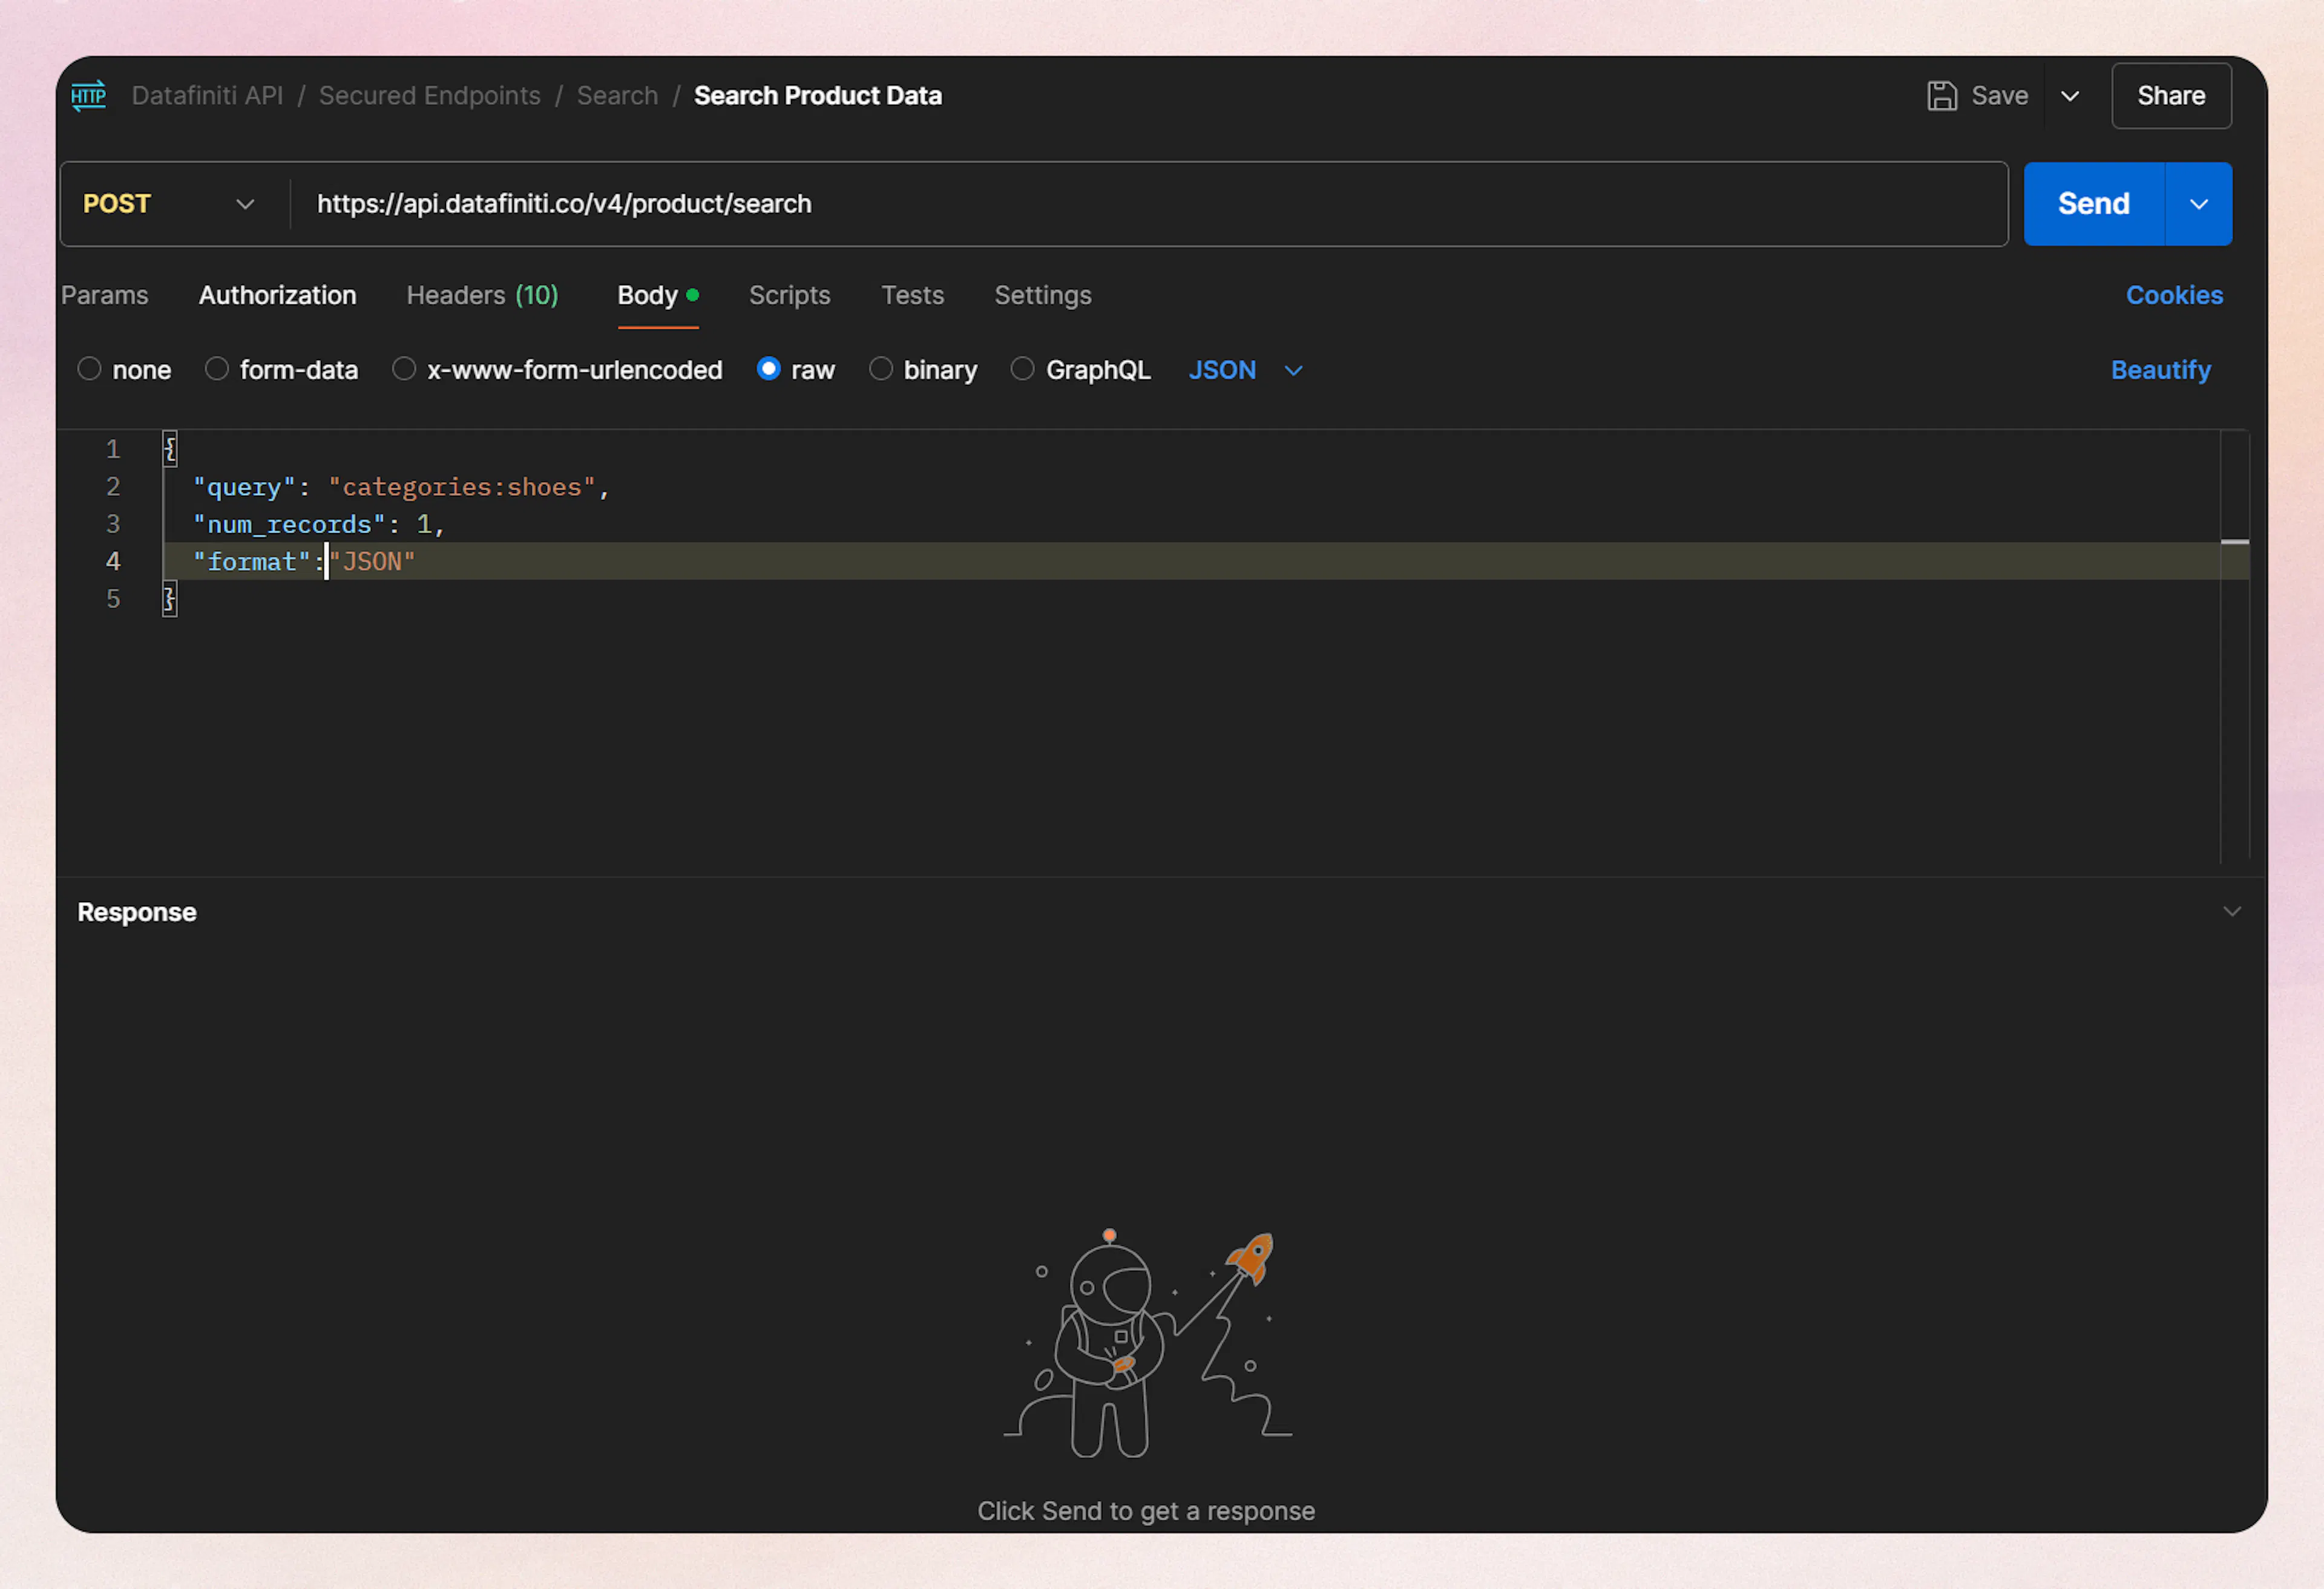This screenshot has width=2324, height=1589.
Task: Click the Share button
Action: 2171,95
